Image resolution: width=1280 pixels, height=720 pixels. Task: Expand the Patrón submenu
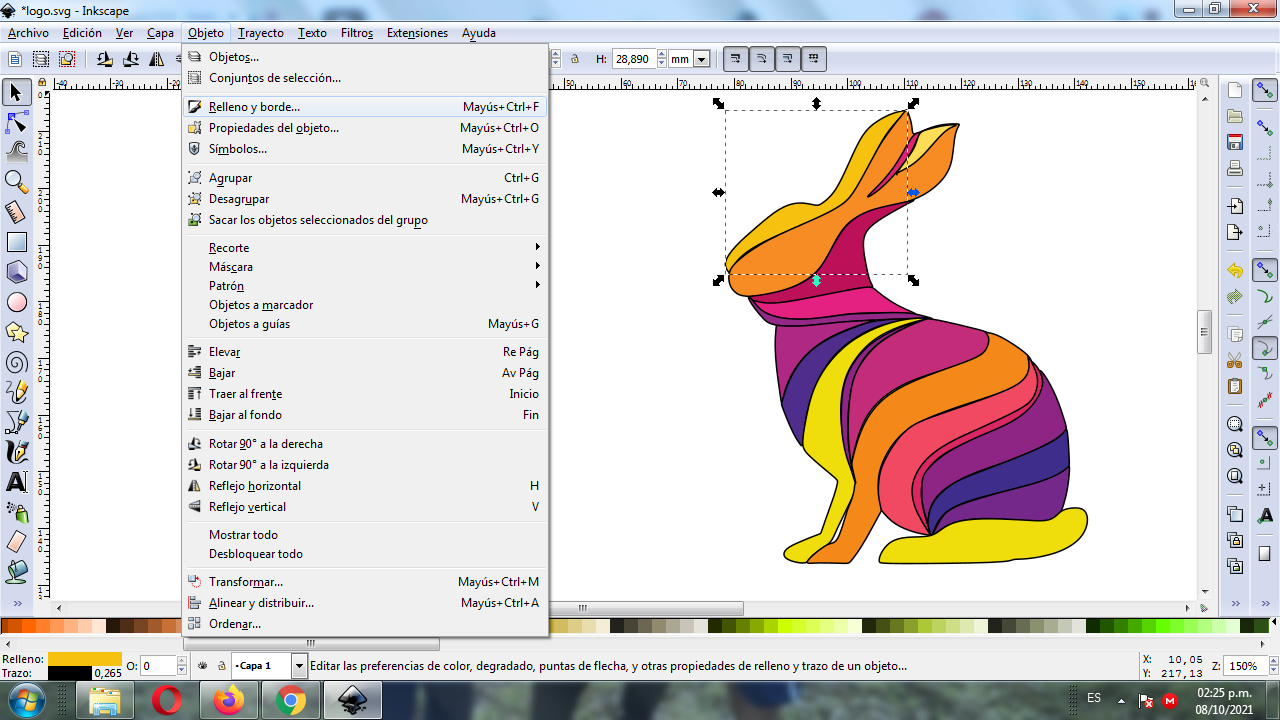click(x=365, y=286)
